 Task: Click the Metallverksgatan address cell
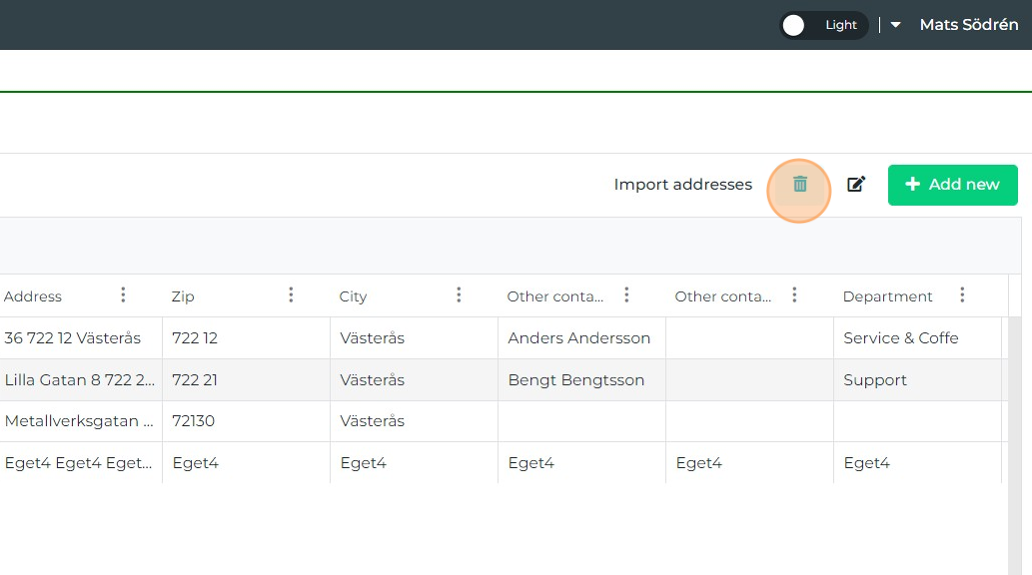point(79,421)
